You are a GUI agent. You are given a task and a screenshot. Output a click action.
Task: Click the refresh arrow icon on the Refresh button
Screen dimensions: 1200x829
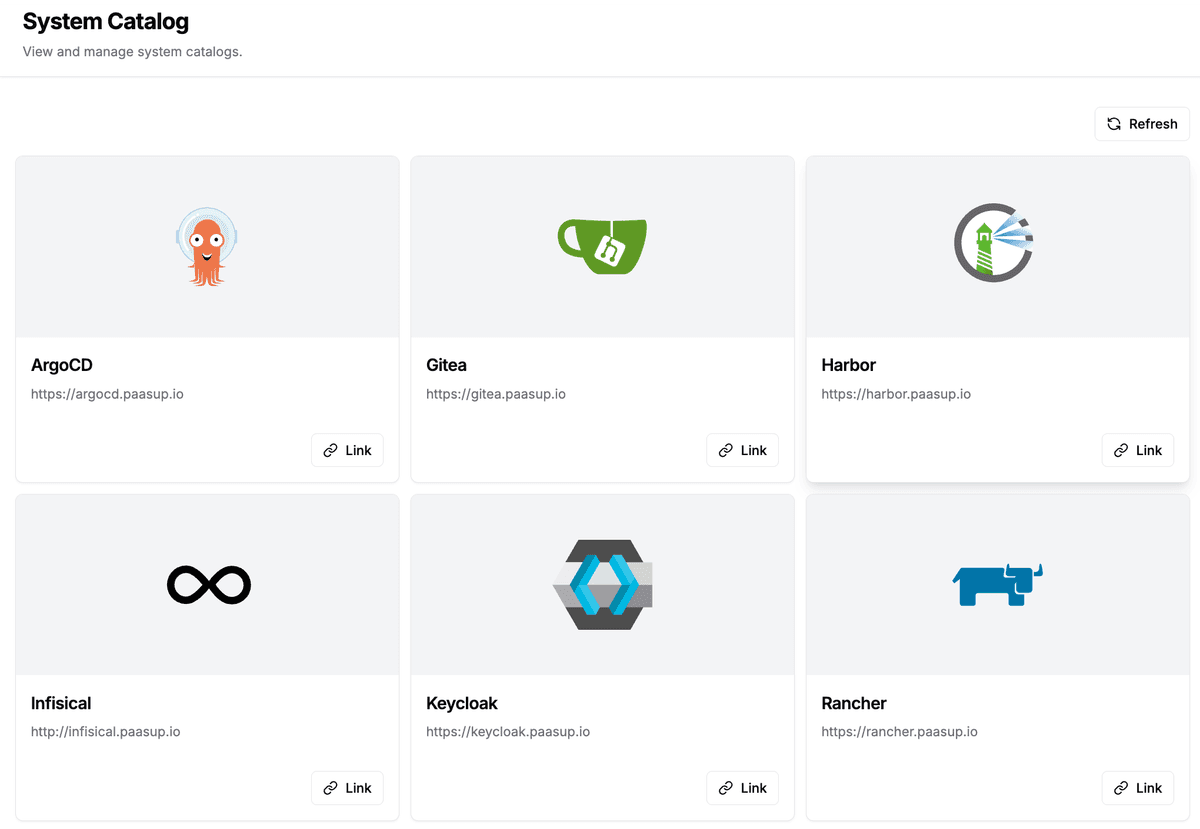(1113, 123)
